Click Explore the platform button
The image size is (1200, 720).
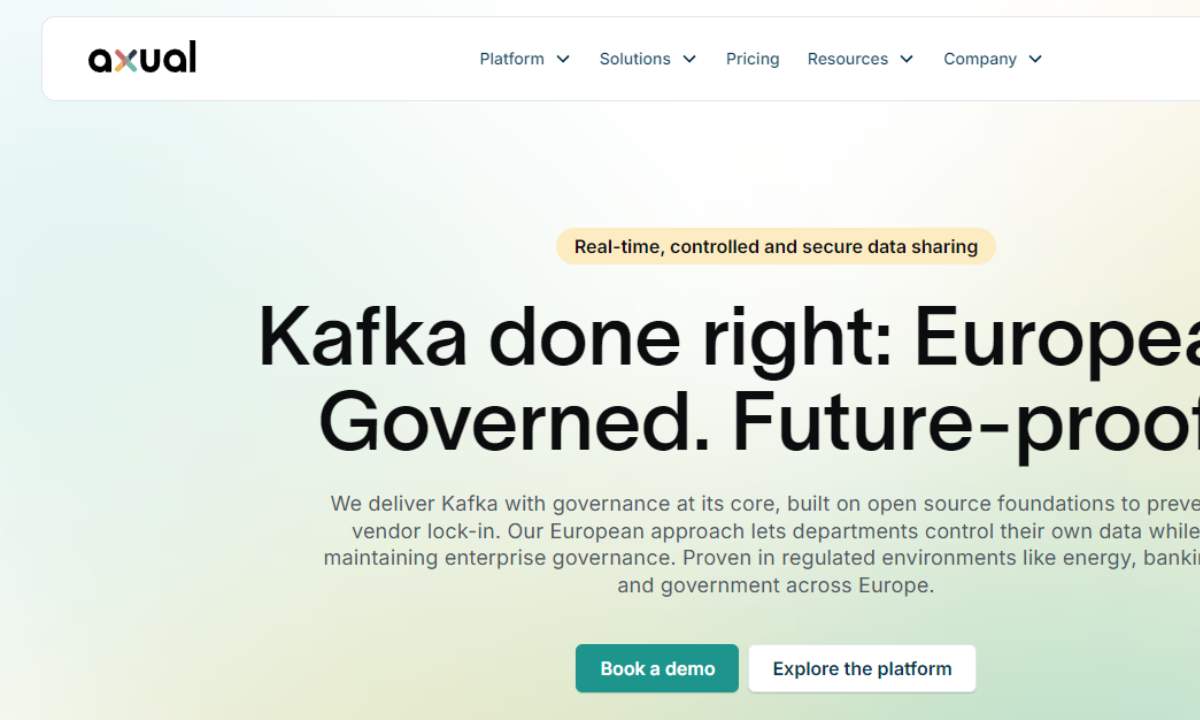(862, 669)
